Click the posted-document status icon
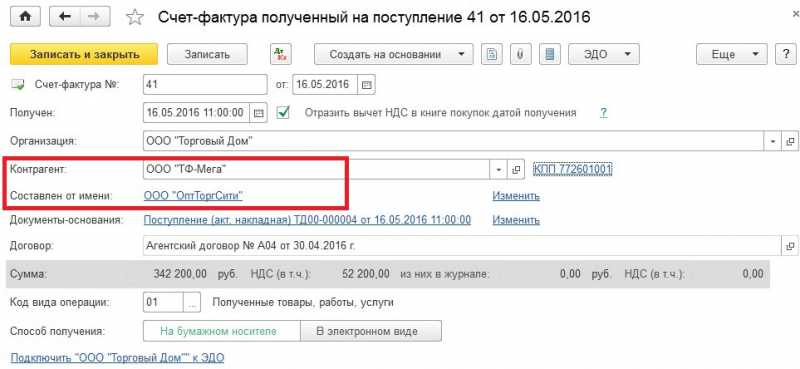This screenshot has height=369, width=800. click(18, 85)
